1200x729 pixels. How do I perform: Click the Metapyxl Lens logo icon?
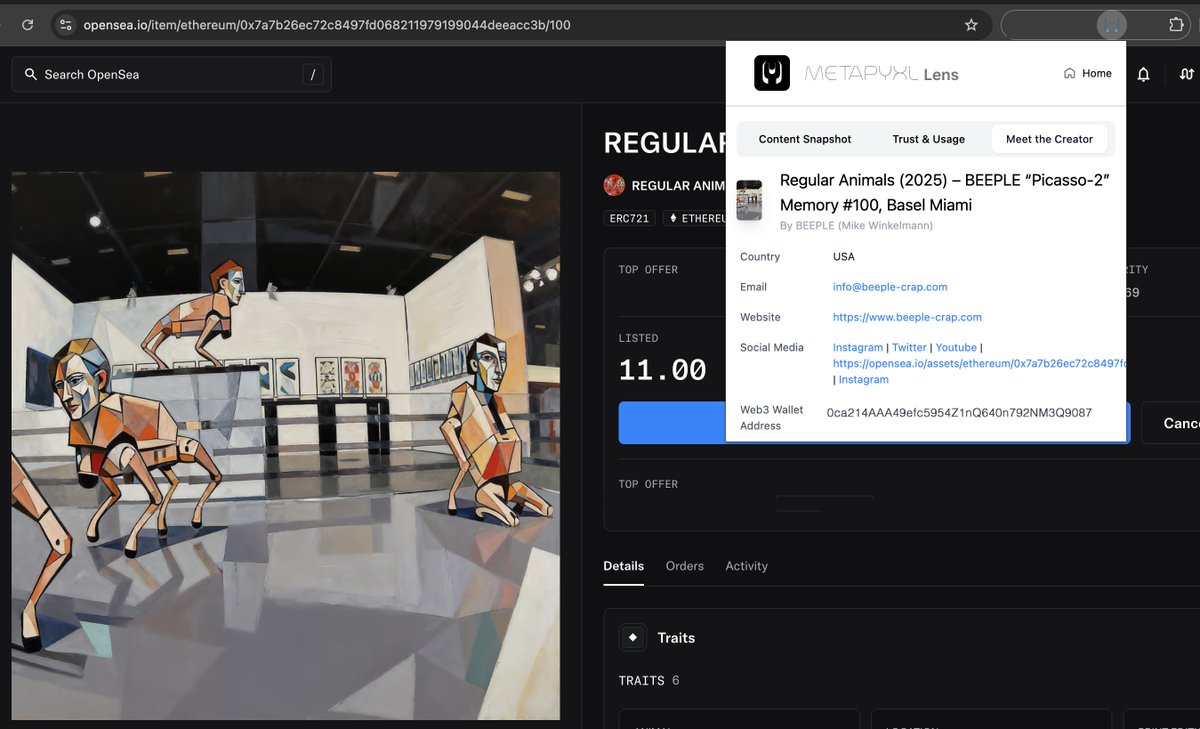[x=772, y=73]
